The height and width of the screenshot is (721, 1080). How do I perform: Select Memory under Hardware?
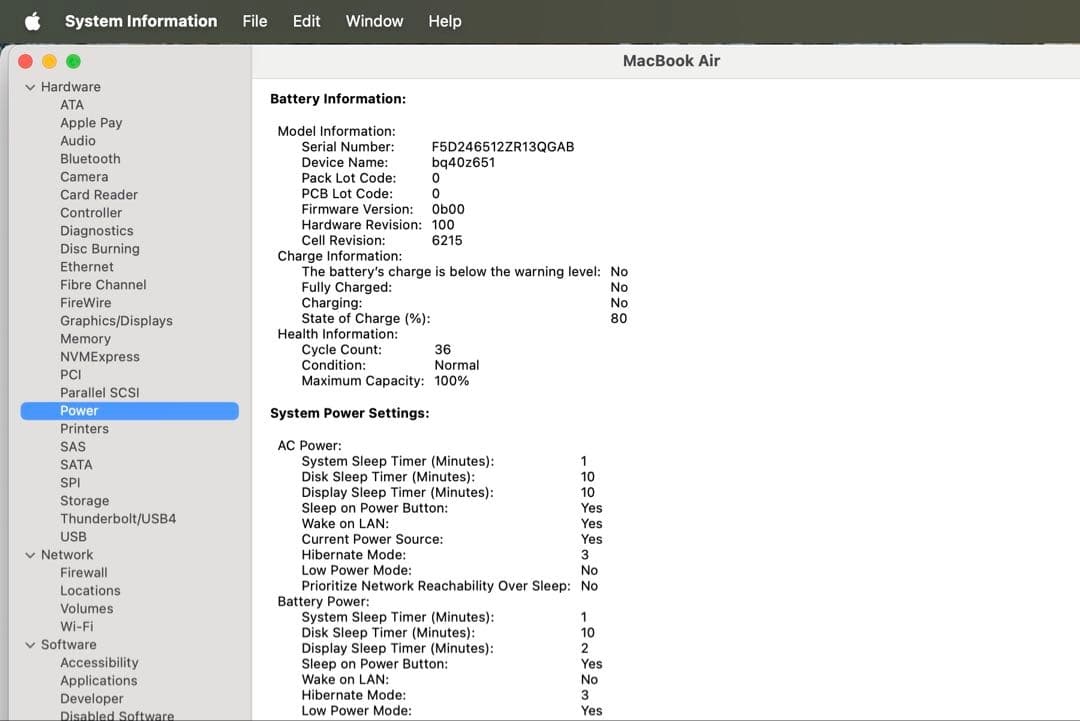tap(85, 338)
